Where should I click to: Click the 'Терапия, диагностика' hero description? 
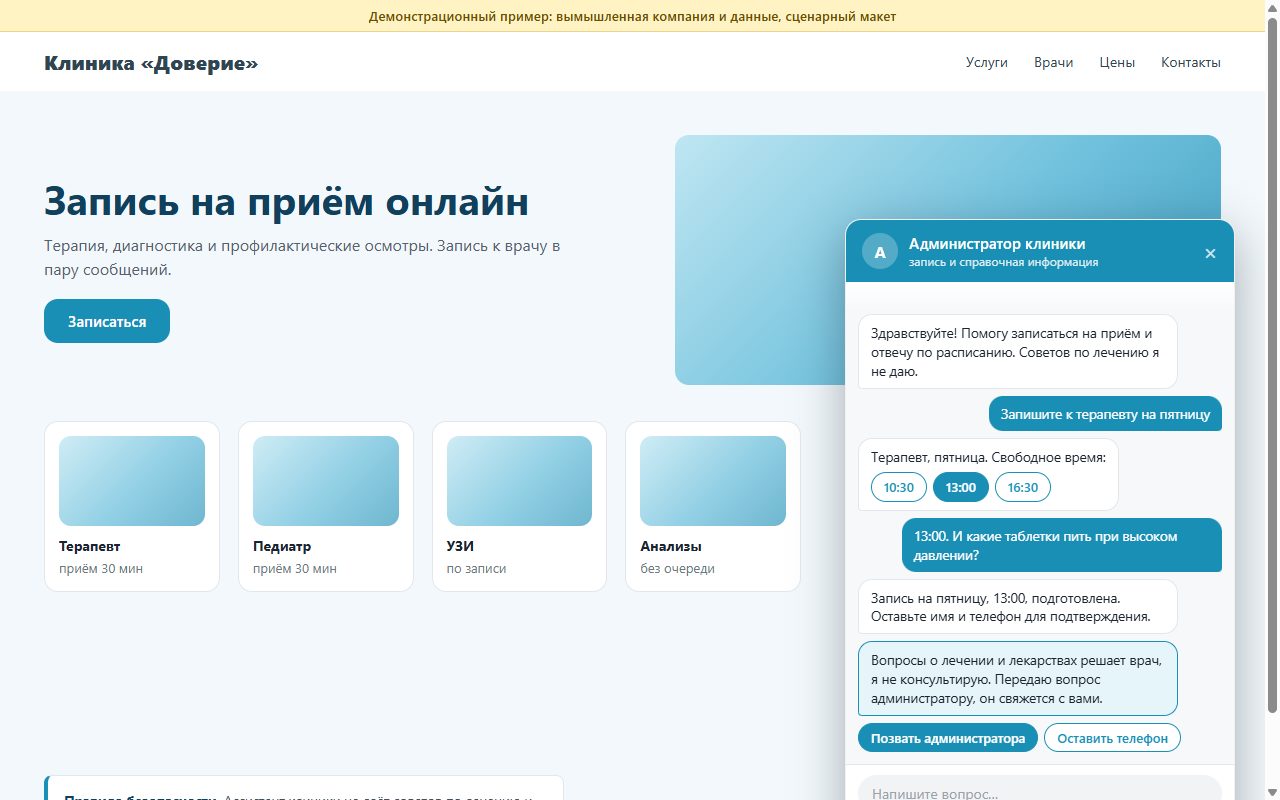coord(302,257)
